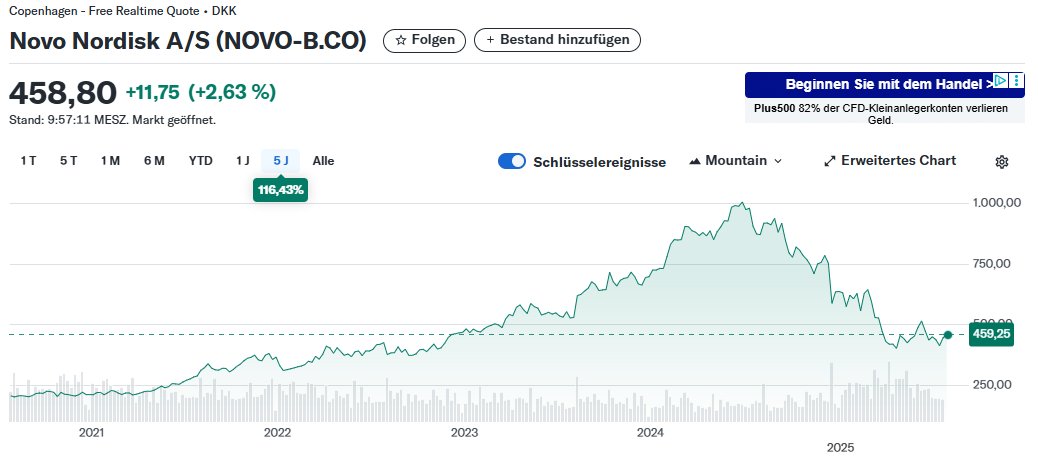This screenshot has width=1038, height=457.
Task: Open the Mountain chart type dropdown
Action: pos(735,161)
